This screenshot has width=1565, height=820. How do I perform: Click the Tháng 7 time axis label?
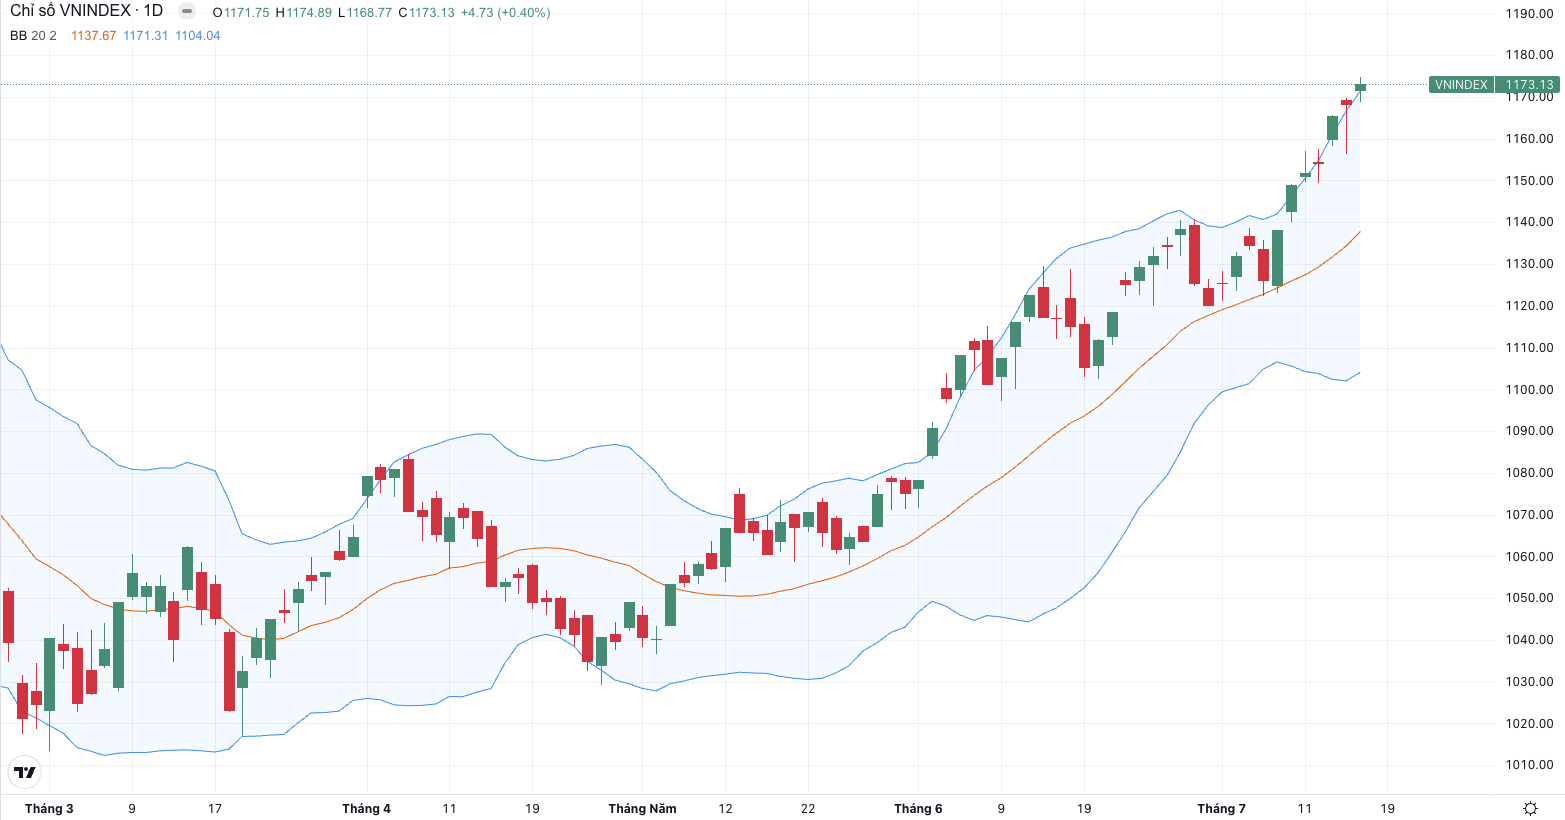[1221, 808]
